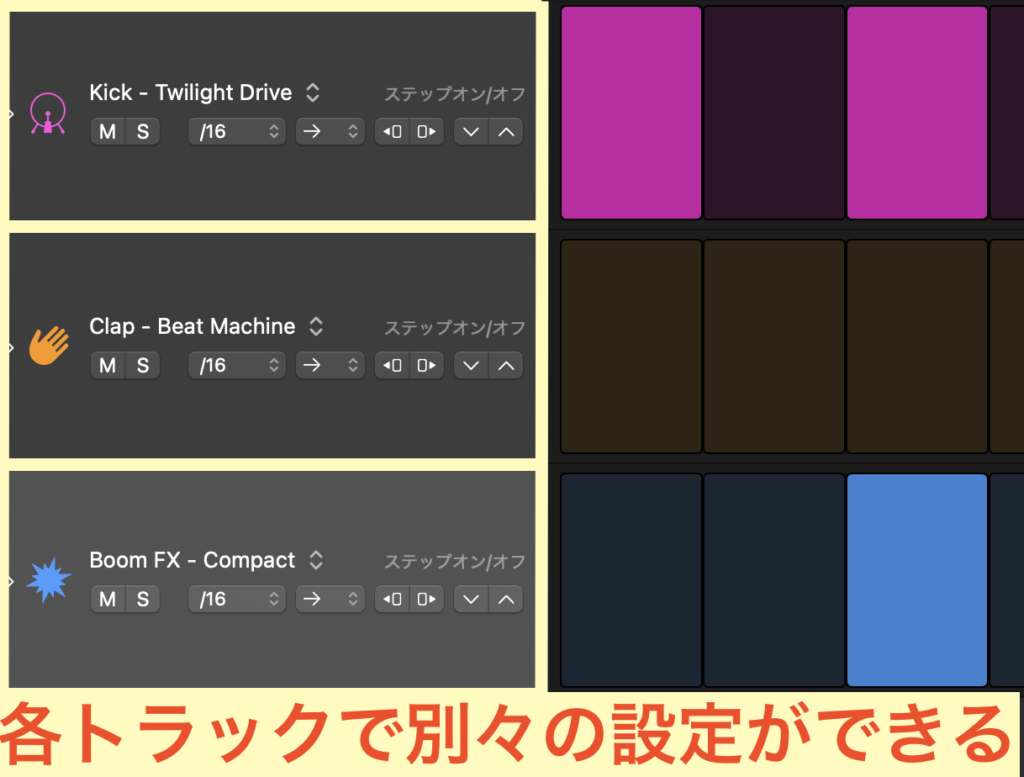
Task: Solo the Kick - Twilight Drive row
Action: [x=142, y=132]
